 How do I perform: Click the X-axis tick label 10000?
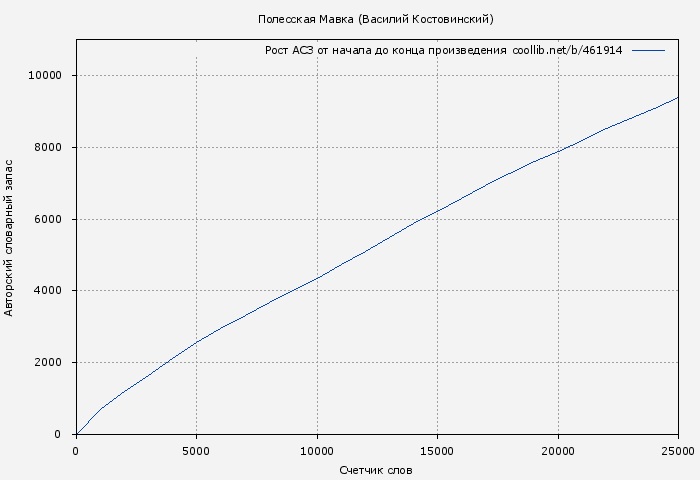click(x=317, y=450)
